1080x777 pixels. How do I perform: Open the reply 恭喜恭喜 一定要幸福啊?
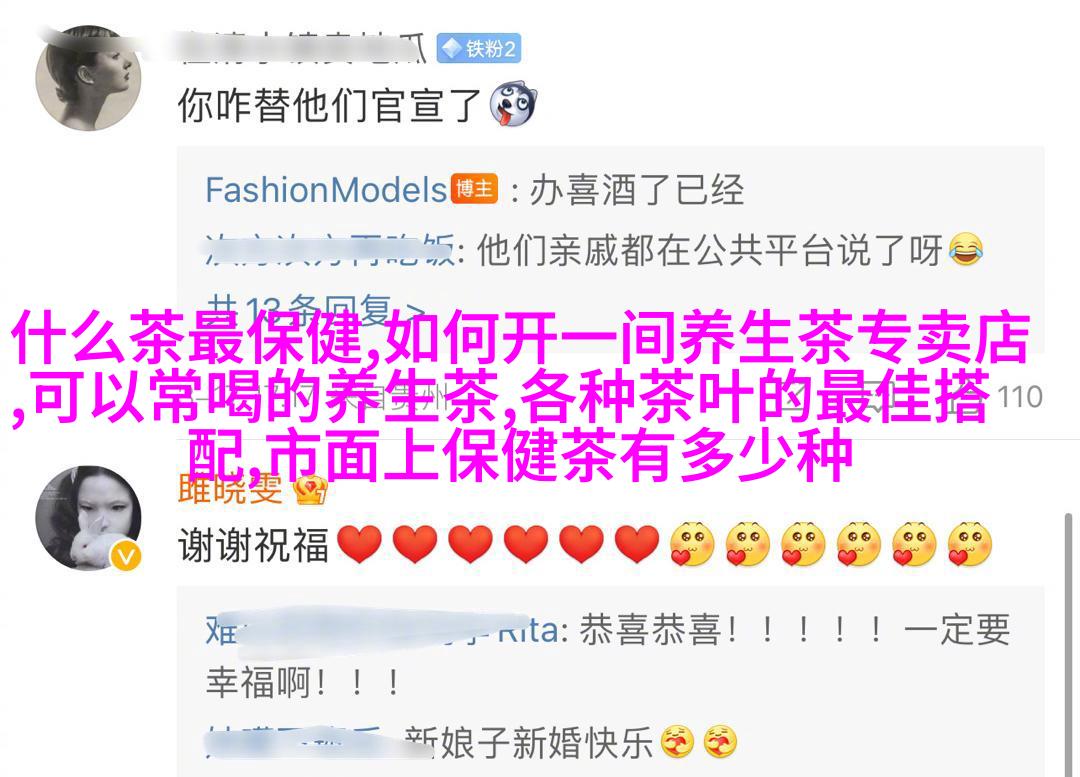608,655
